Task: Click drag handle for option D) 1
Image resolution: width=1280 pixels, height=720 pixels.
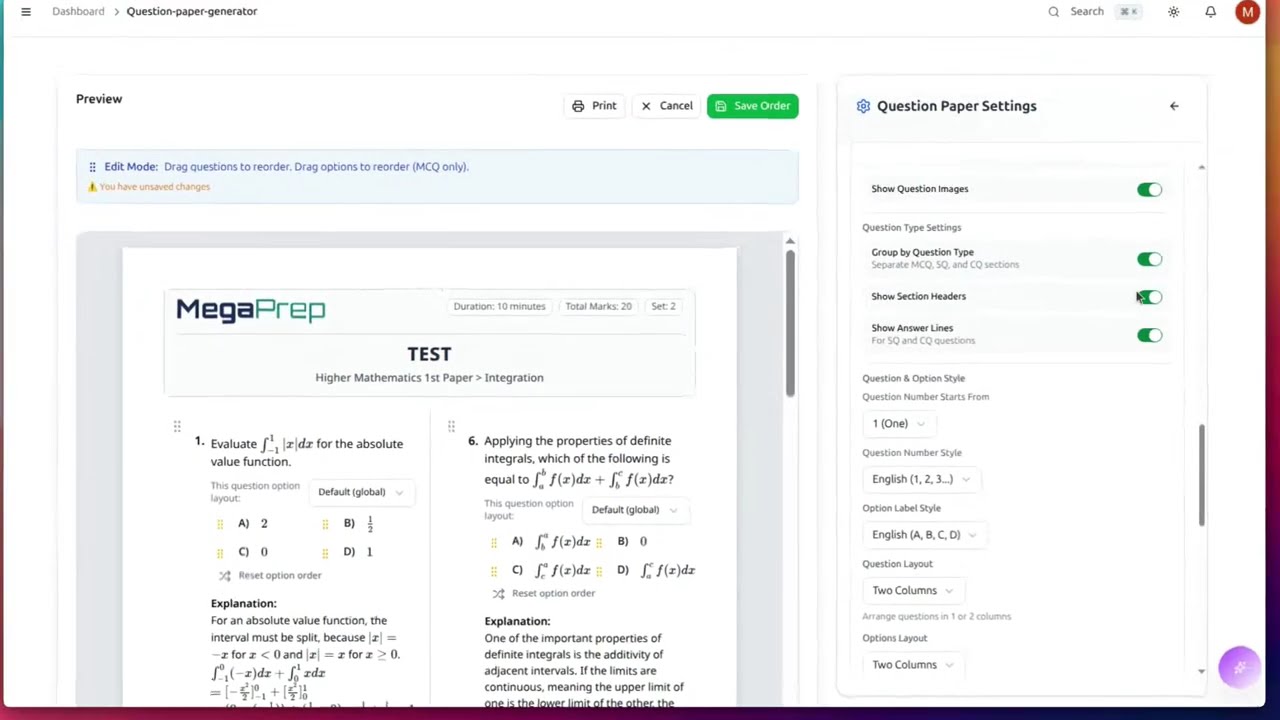Action: [x=325, y=552]
